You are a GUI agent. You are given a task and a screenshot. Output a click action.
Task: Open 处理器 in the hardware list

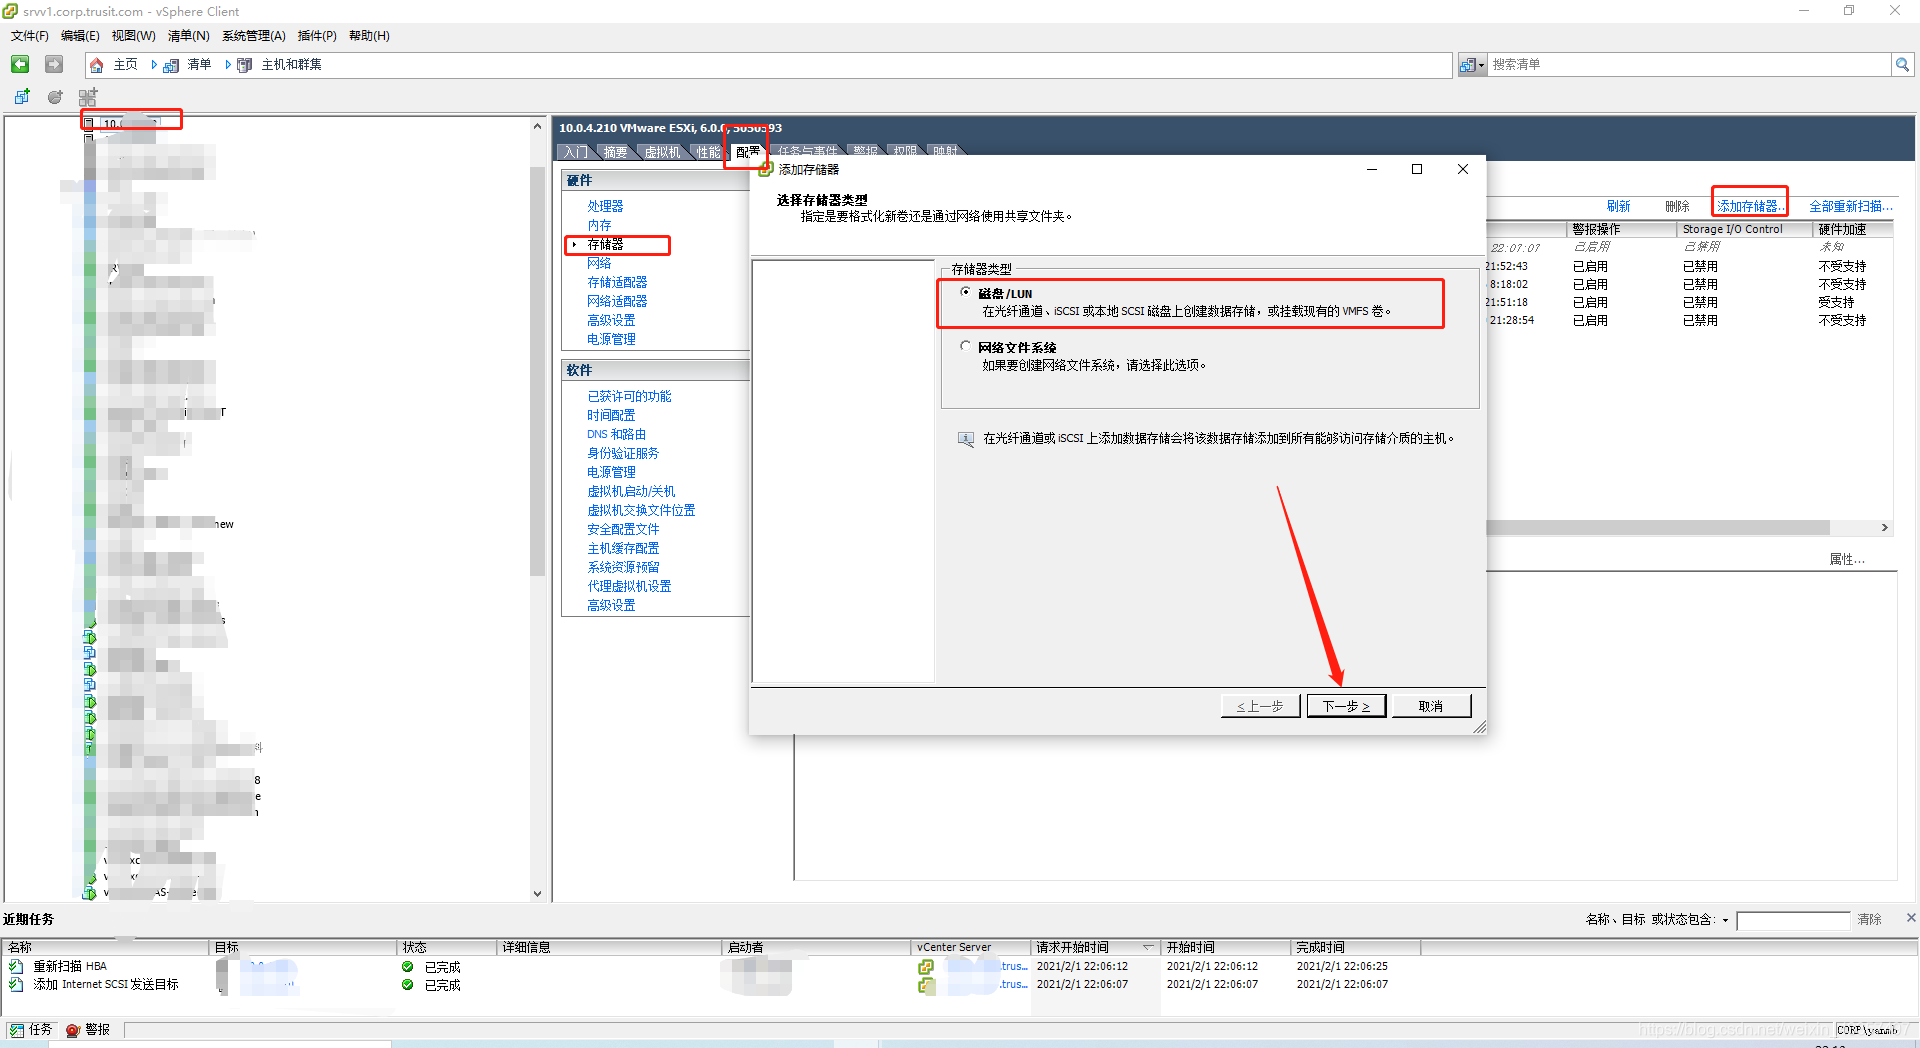tap(605, 206)
